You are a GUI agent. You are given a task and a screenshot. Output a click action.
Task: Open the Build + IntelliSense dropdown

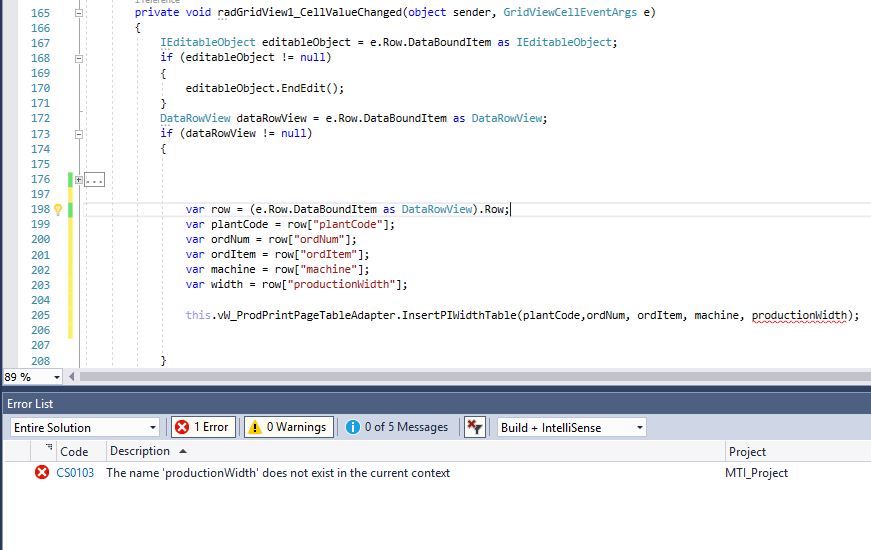(572, 428)
